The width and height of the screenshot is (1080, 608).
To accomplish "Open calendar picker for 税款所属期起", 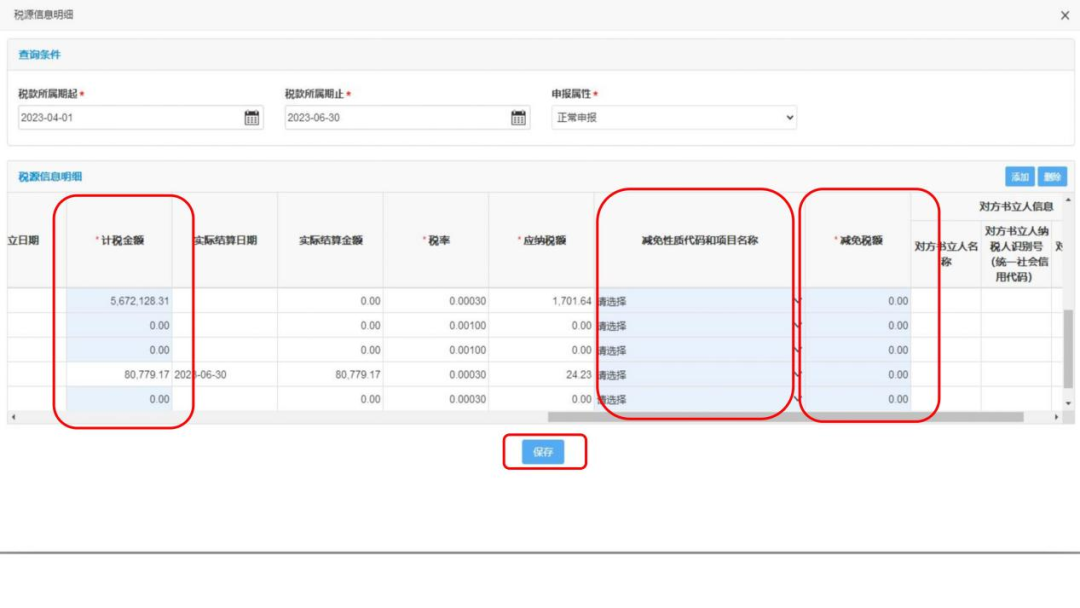I will (x=252, y=118).
